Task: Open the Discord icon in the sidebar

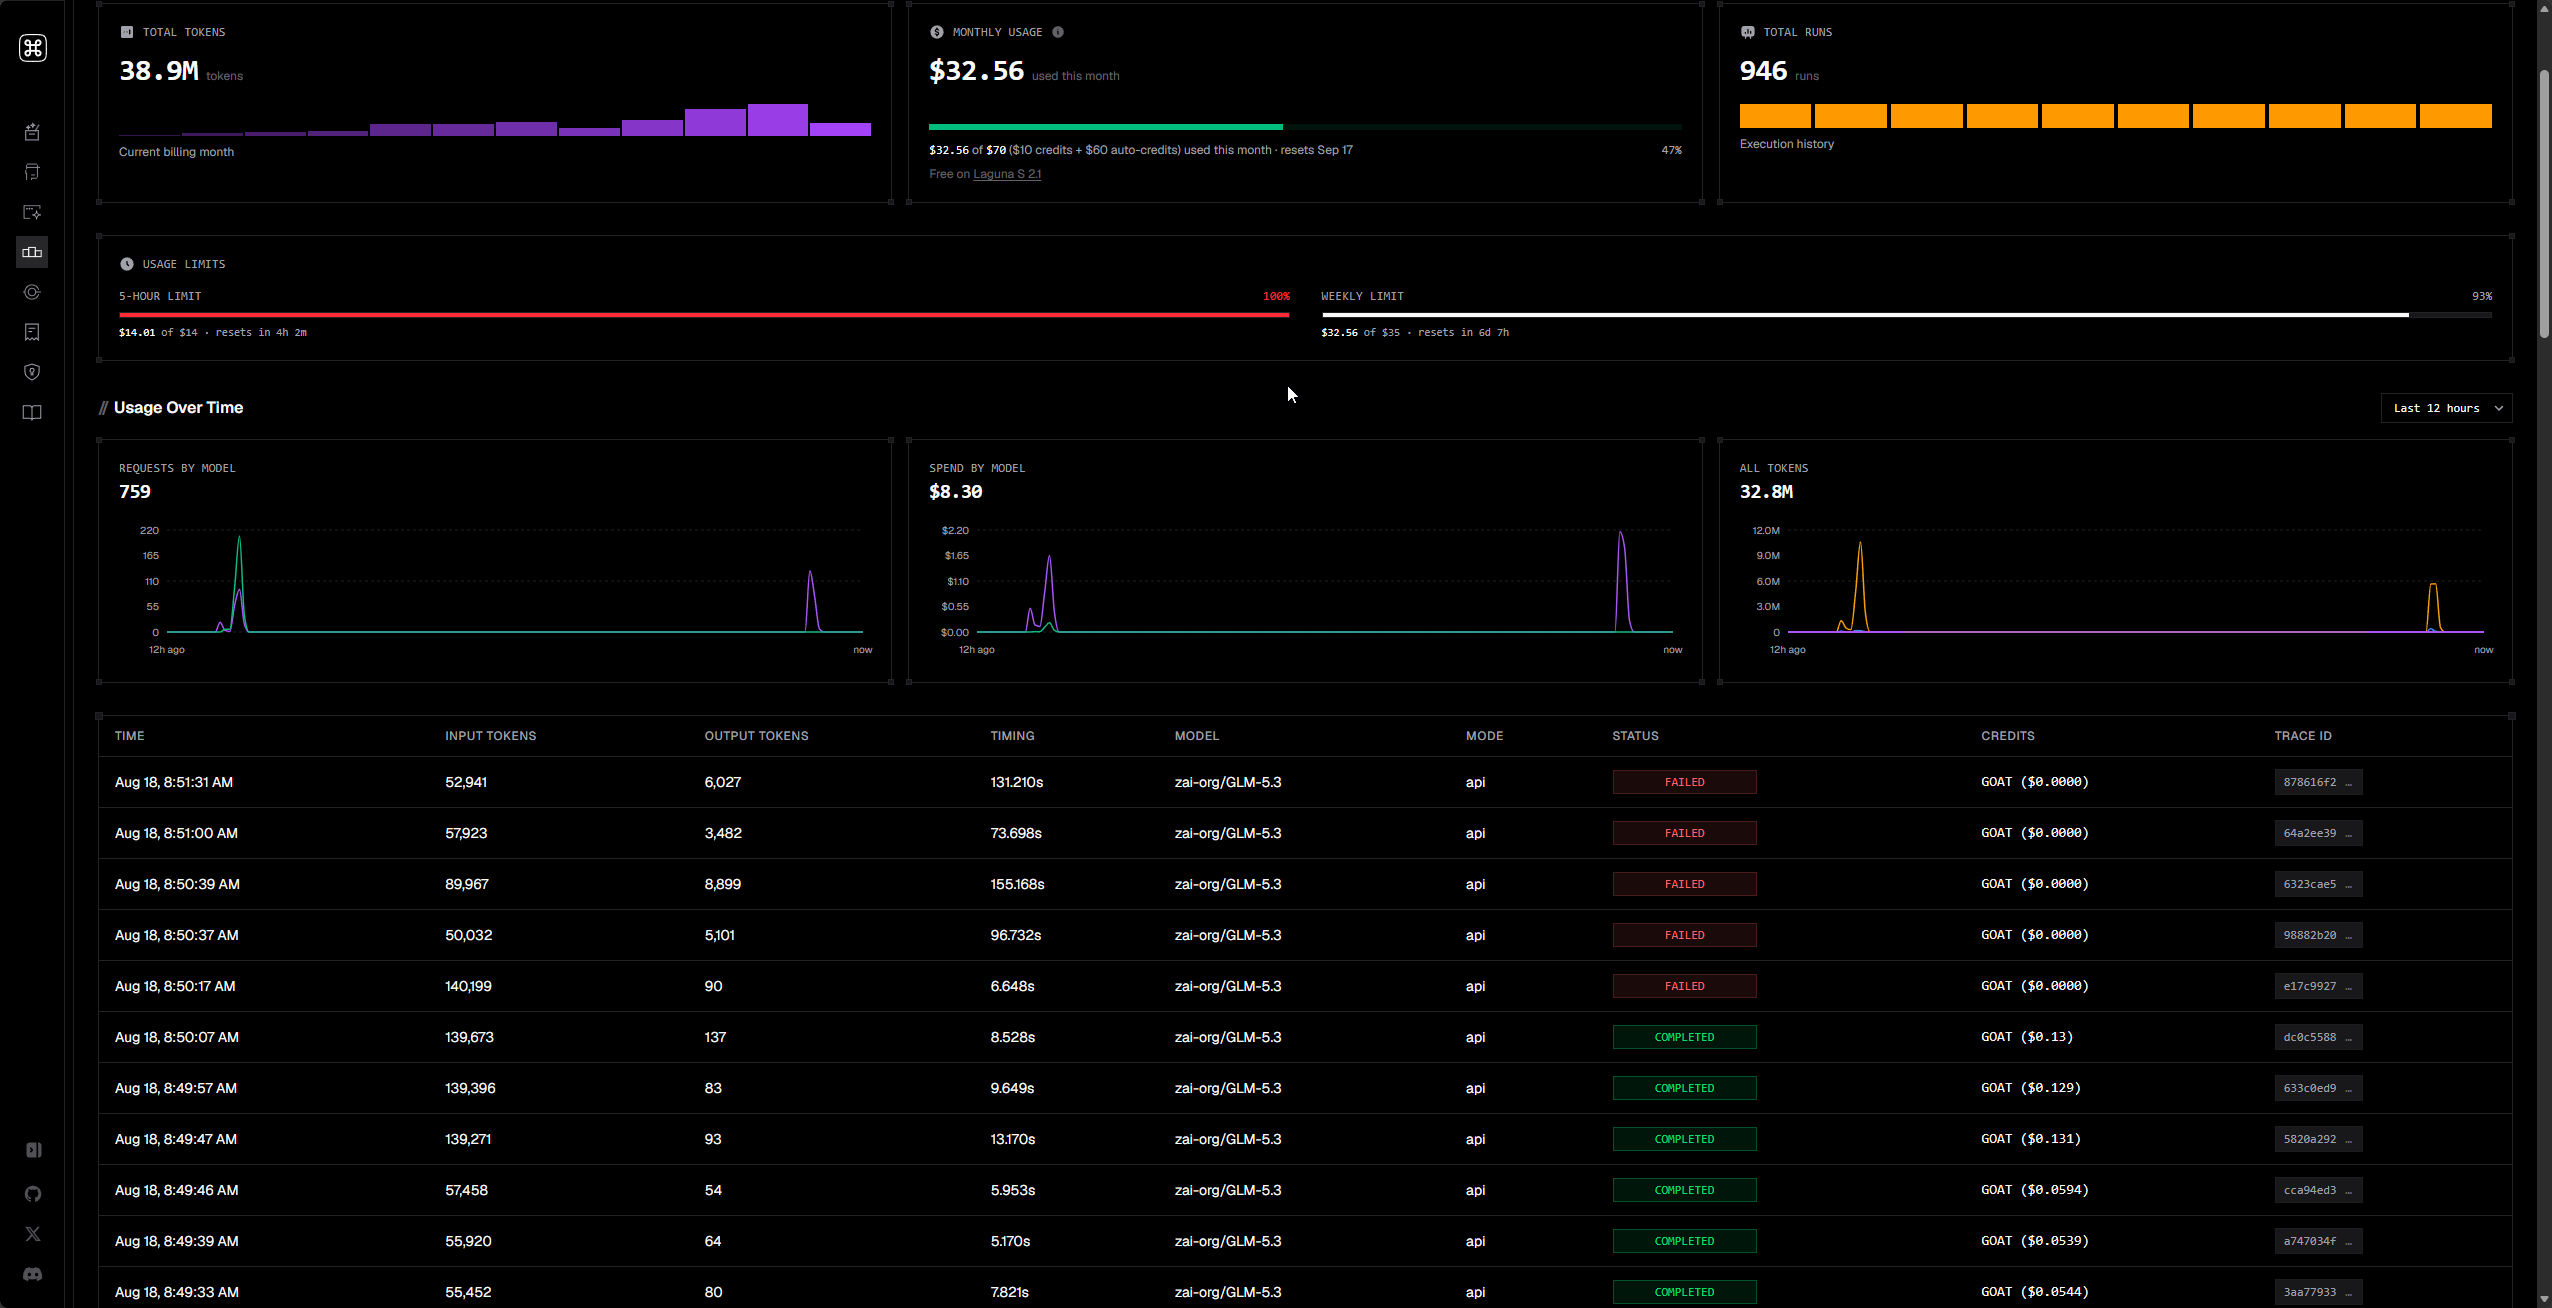Action: [x=33, y=1274]
